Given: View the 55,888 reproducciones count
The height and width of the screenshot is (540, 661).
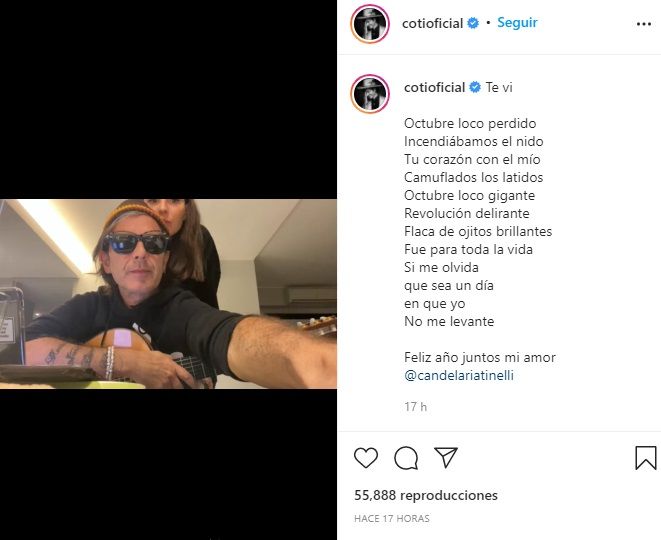Looking at the screenshot, I should click(426, 495).
